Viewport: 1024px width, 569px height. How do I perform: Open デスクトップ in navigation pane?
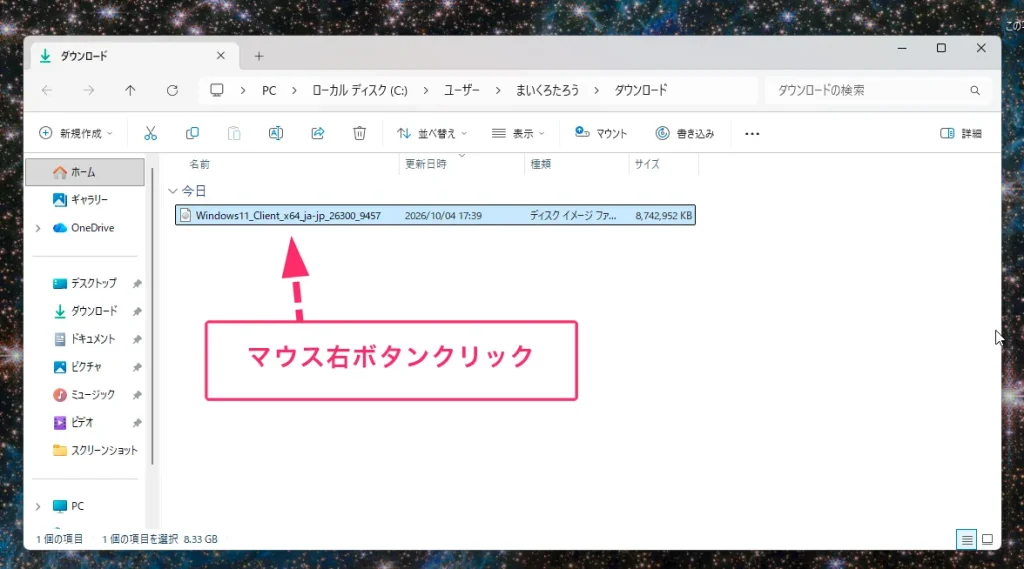point(85,284)
